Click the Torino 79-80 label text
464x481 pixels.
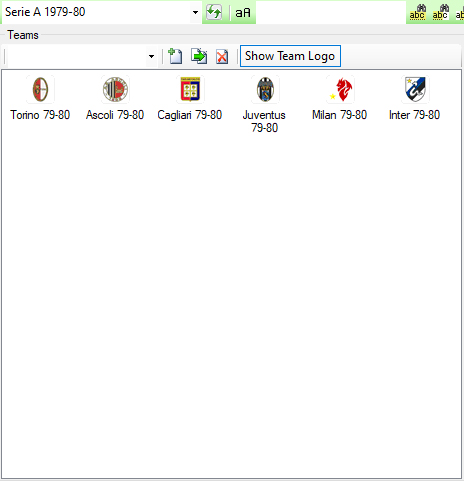pyautogui.click(x=40, y=115)
